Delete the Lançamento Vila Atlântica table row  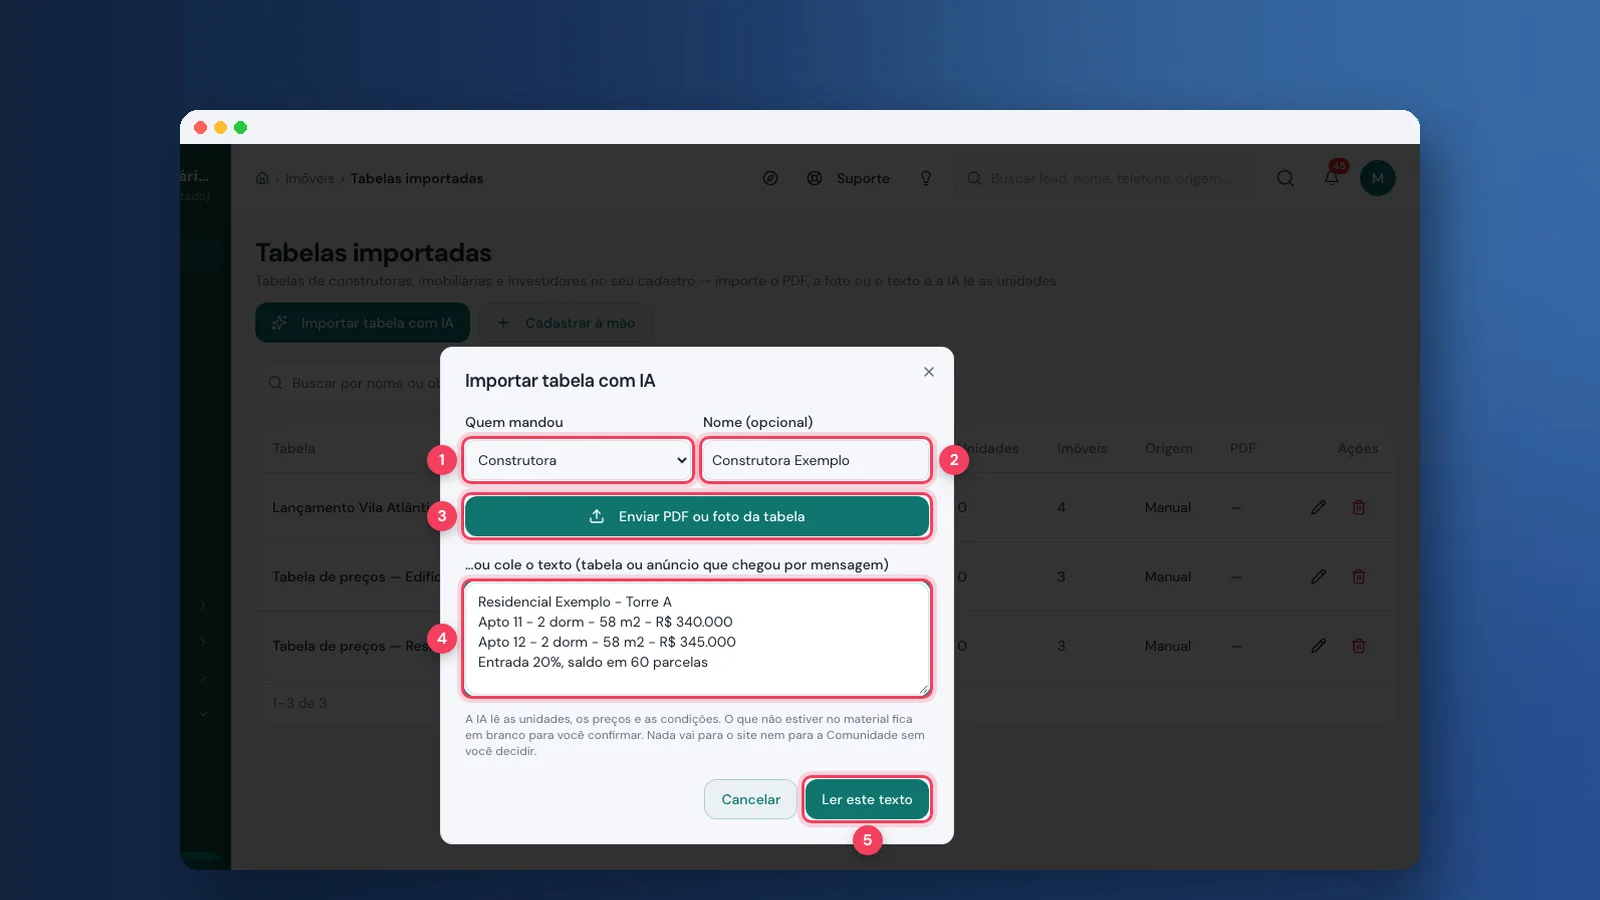(1359, 507)
